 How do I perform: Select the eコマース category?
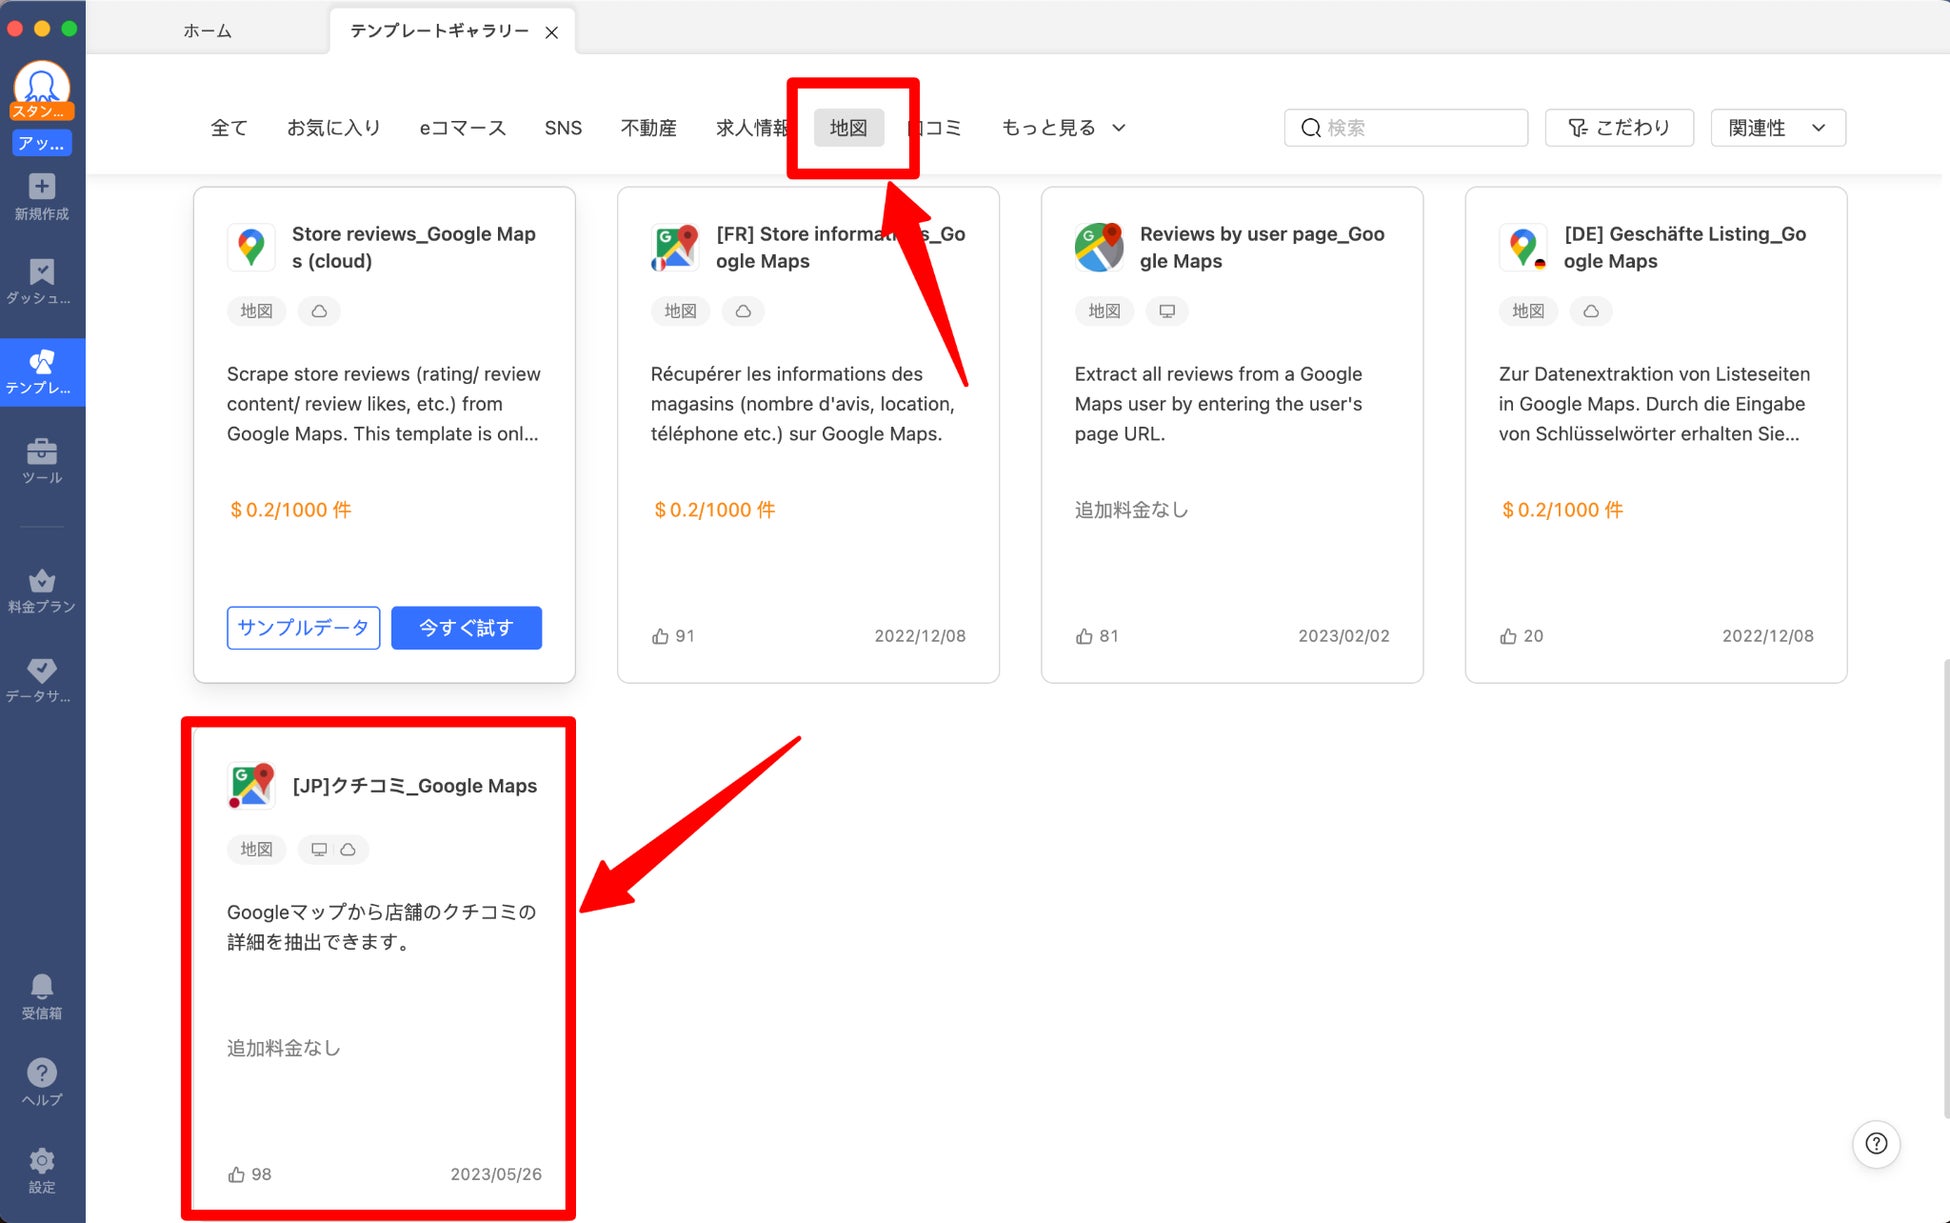click(462, 128)
